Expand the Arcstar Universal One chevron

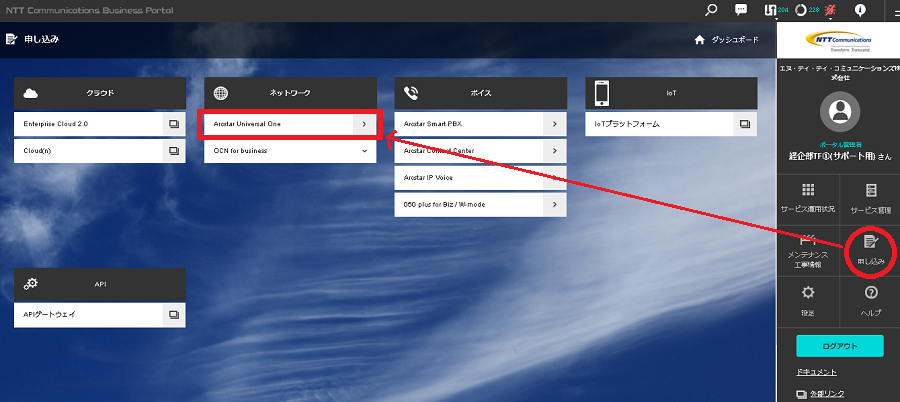click(364, 124)
